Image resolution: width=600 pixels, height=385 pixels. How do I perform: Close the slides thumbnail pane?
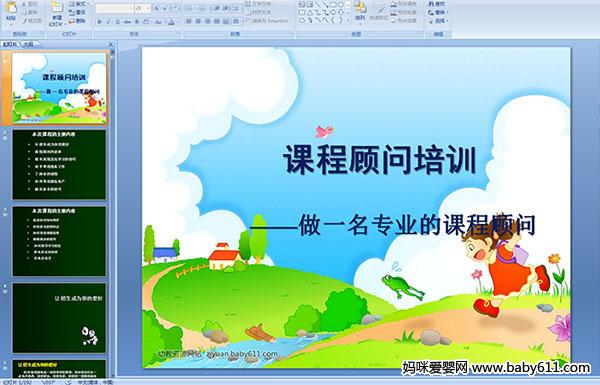[x=111, y=45]
